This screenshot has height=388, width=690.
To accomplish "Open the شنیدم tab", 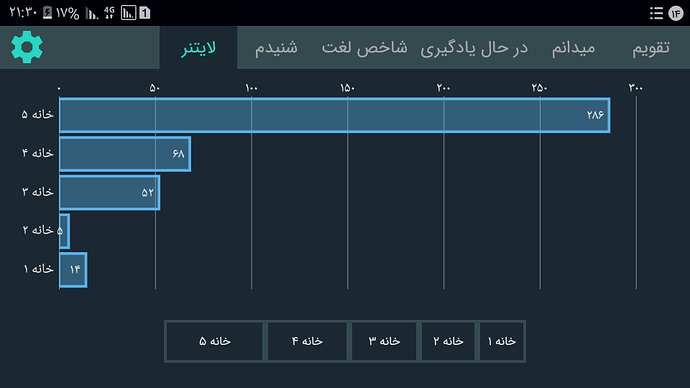I will (276, 48).
